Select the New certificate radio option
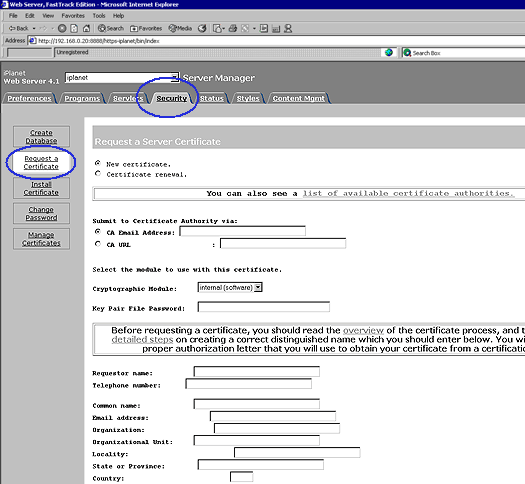Viewport: 525px width, 484px height. tap(98, 163)
